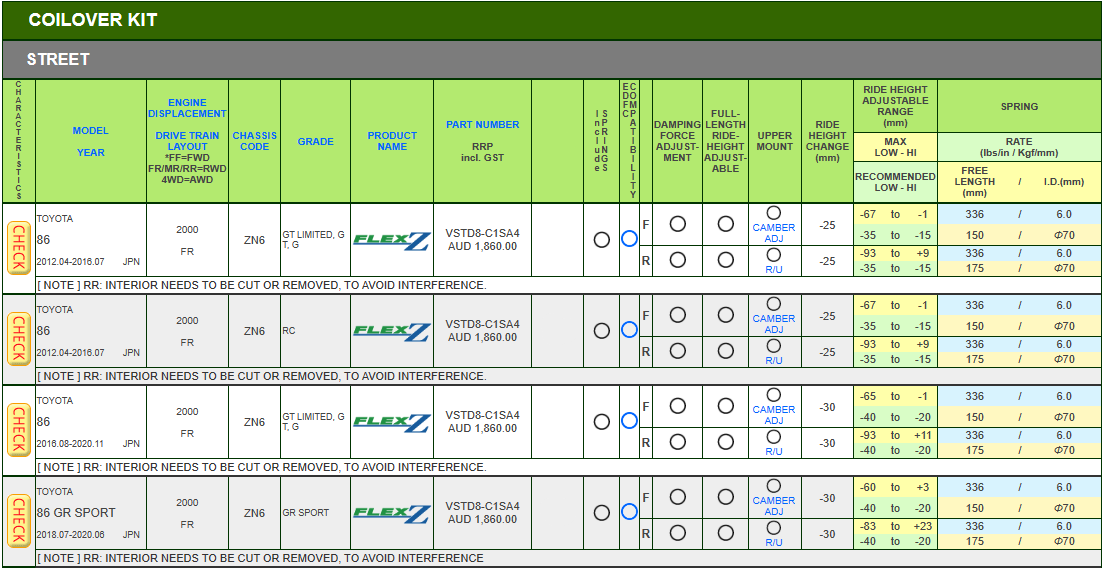The height and width of the screenshot is (568, 1104).
Task: Open CAMBER ADJ link in the RC row
Action: 774,324
